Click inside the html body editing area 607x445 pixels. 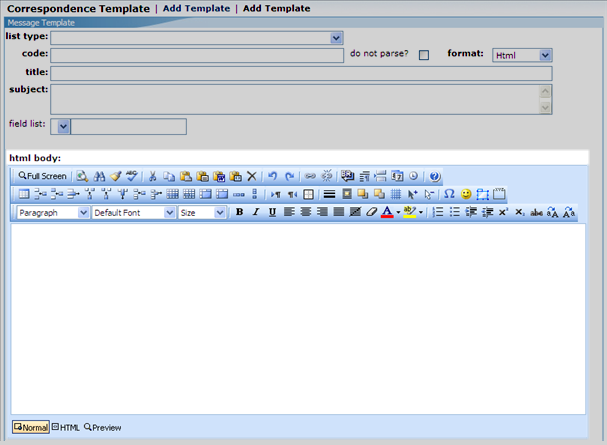click(298, 319)
